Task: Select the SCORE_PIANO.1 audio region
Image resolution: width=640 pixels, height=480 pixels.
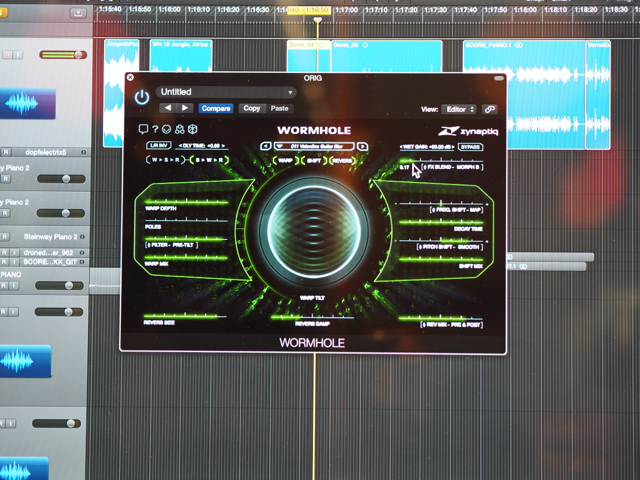Action: 524,95
